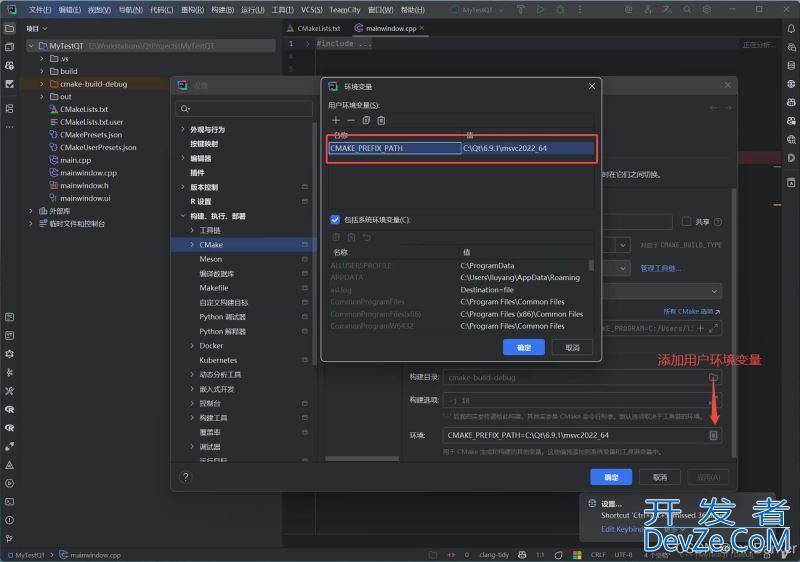Screen dimensions: 800x562
Task: Open CMake tool window in left sidebar
Action: point(10,465)
